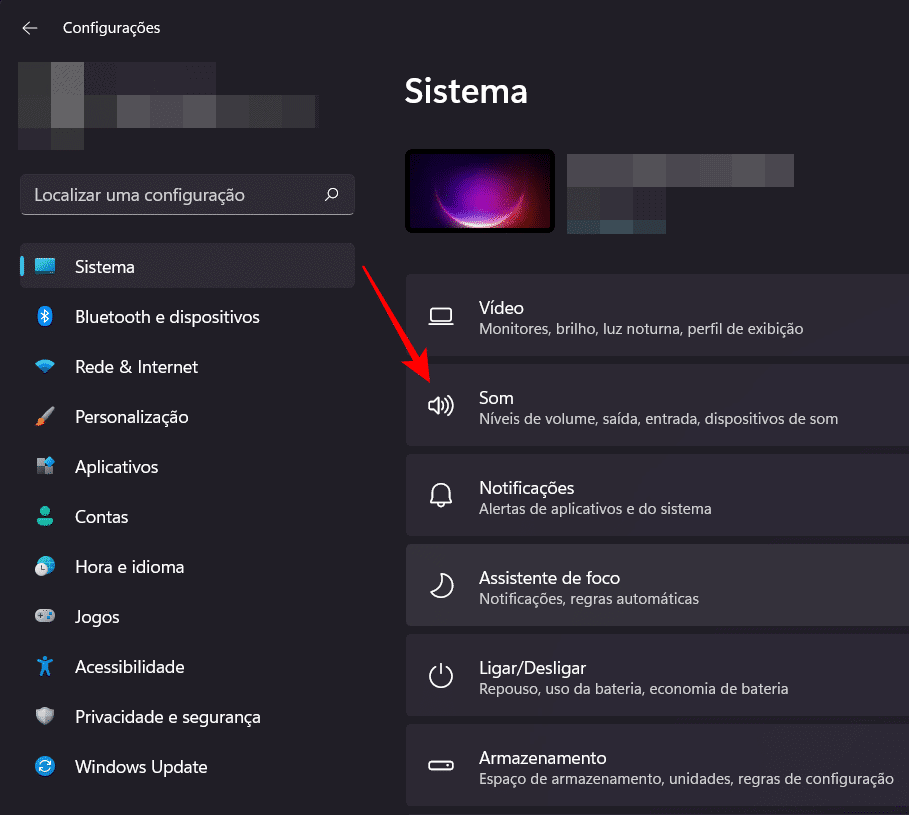Click the Windows Update sync icon

[x=45, y=766]
